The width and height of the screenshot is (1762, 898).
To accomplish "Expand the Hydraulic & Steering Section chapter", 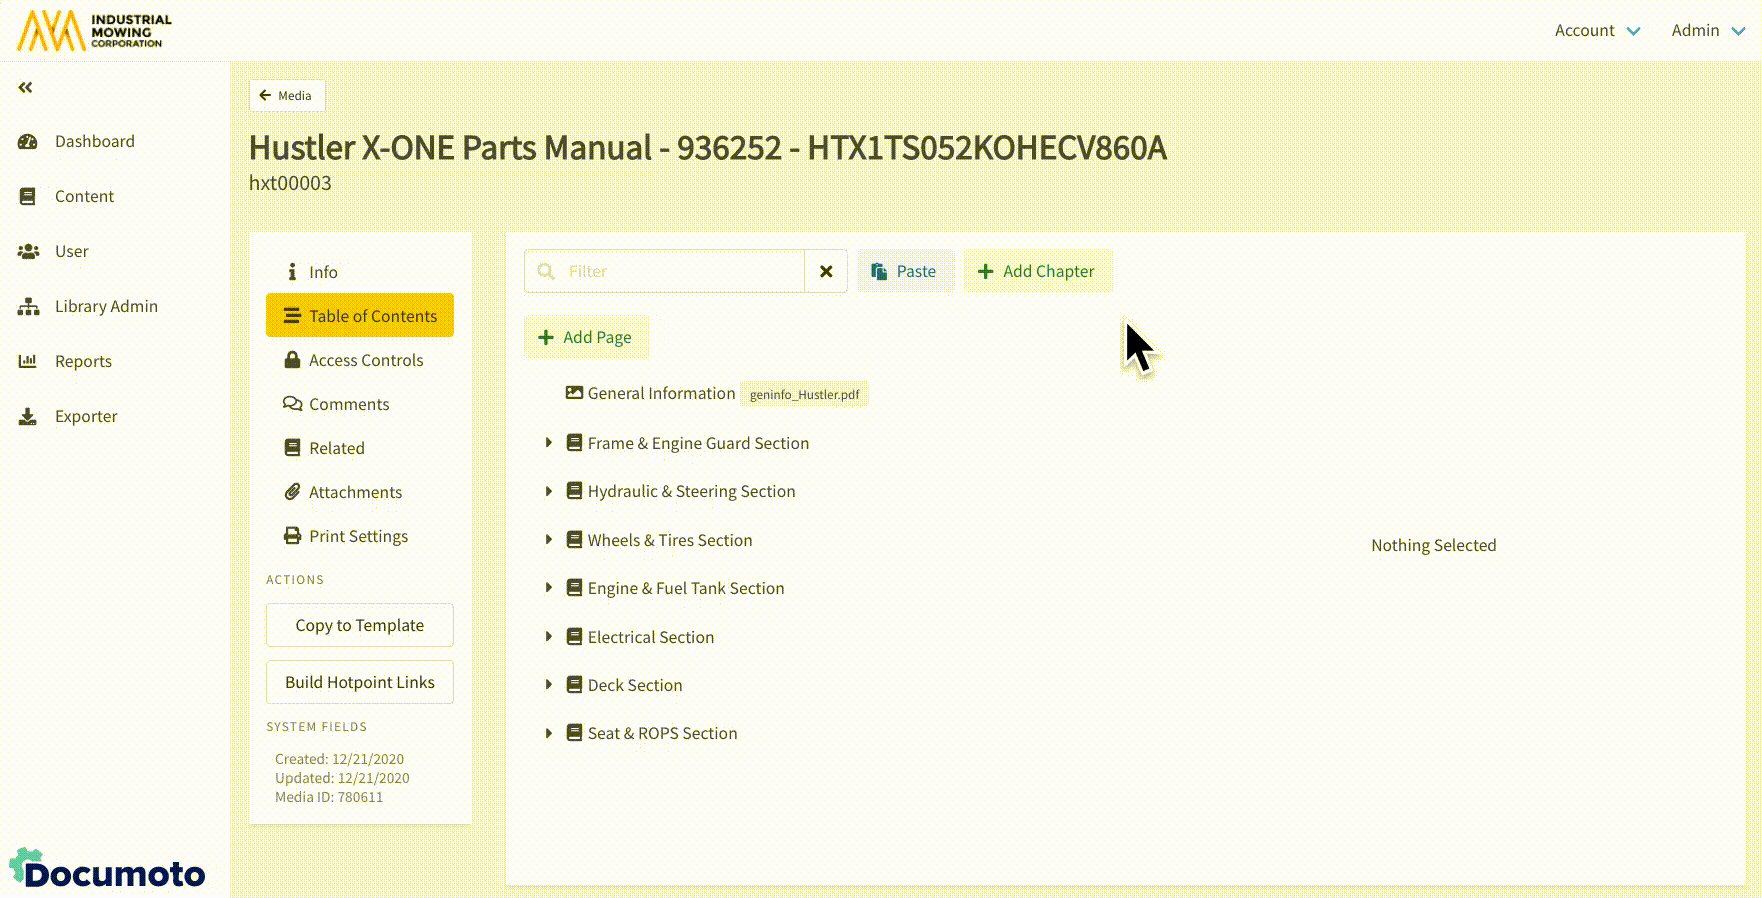I will [548, 491].
